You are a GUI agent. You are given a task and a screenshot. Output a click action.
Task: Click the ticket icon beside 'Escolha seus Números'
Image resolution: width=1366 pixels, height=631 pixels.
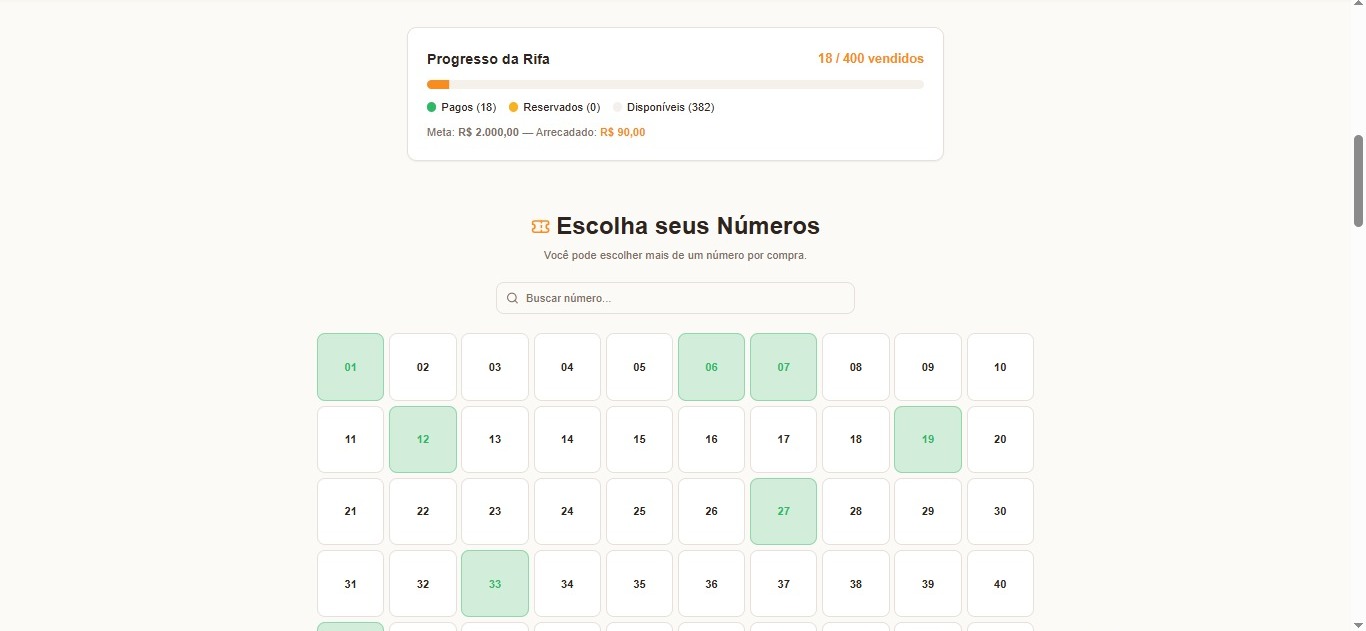pos(540,226)
